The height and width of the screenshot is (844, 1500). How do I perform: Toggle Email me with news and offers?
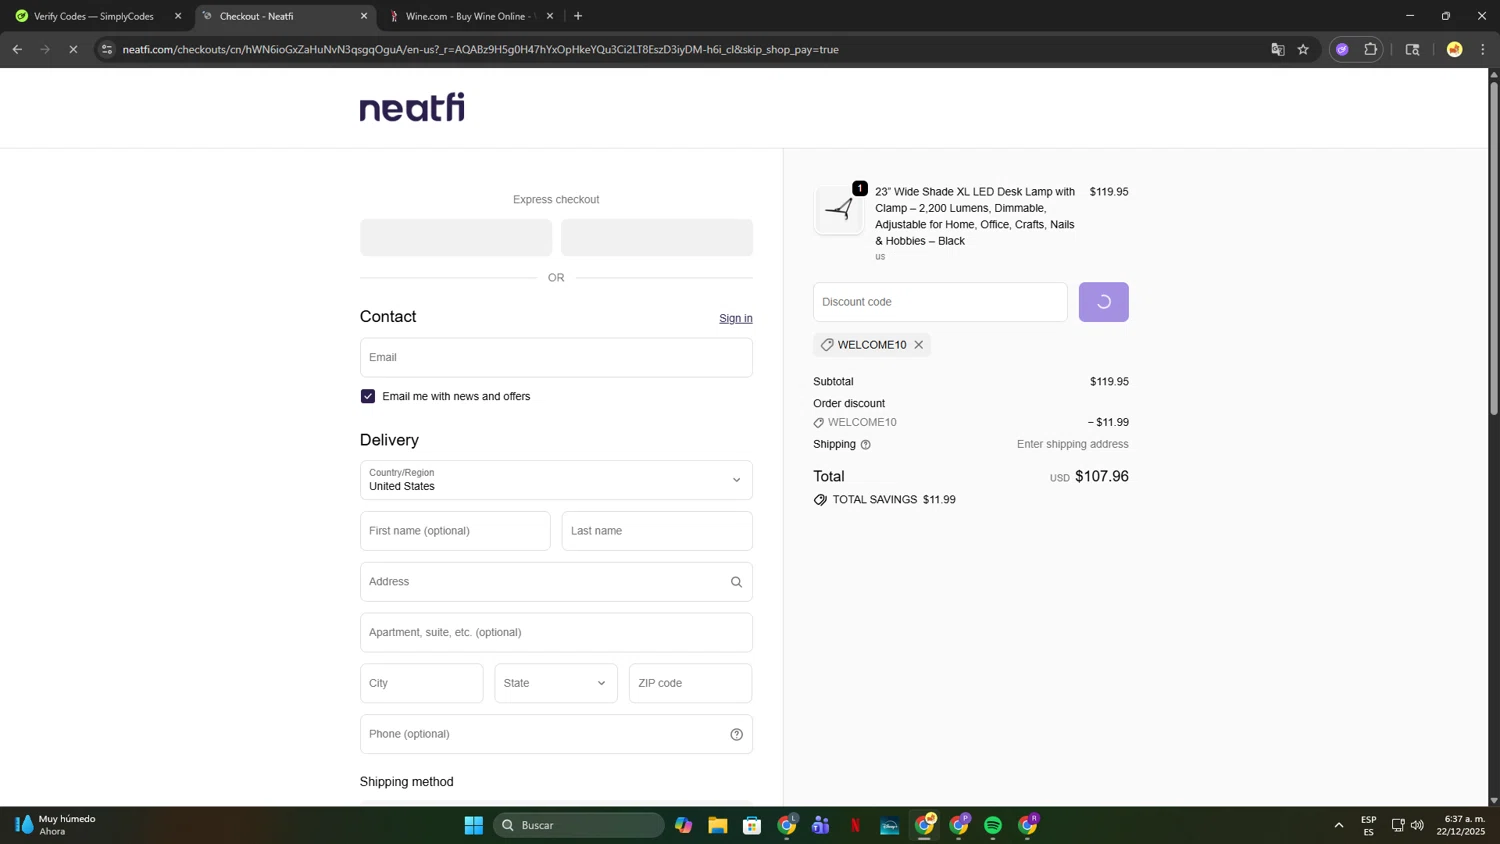click(x=368, y=397)
